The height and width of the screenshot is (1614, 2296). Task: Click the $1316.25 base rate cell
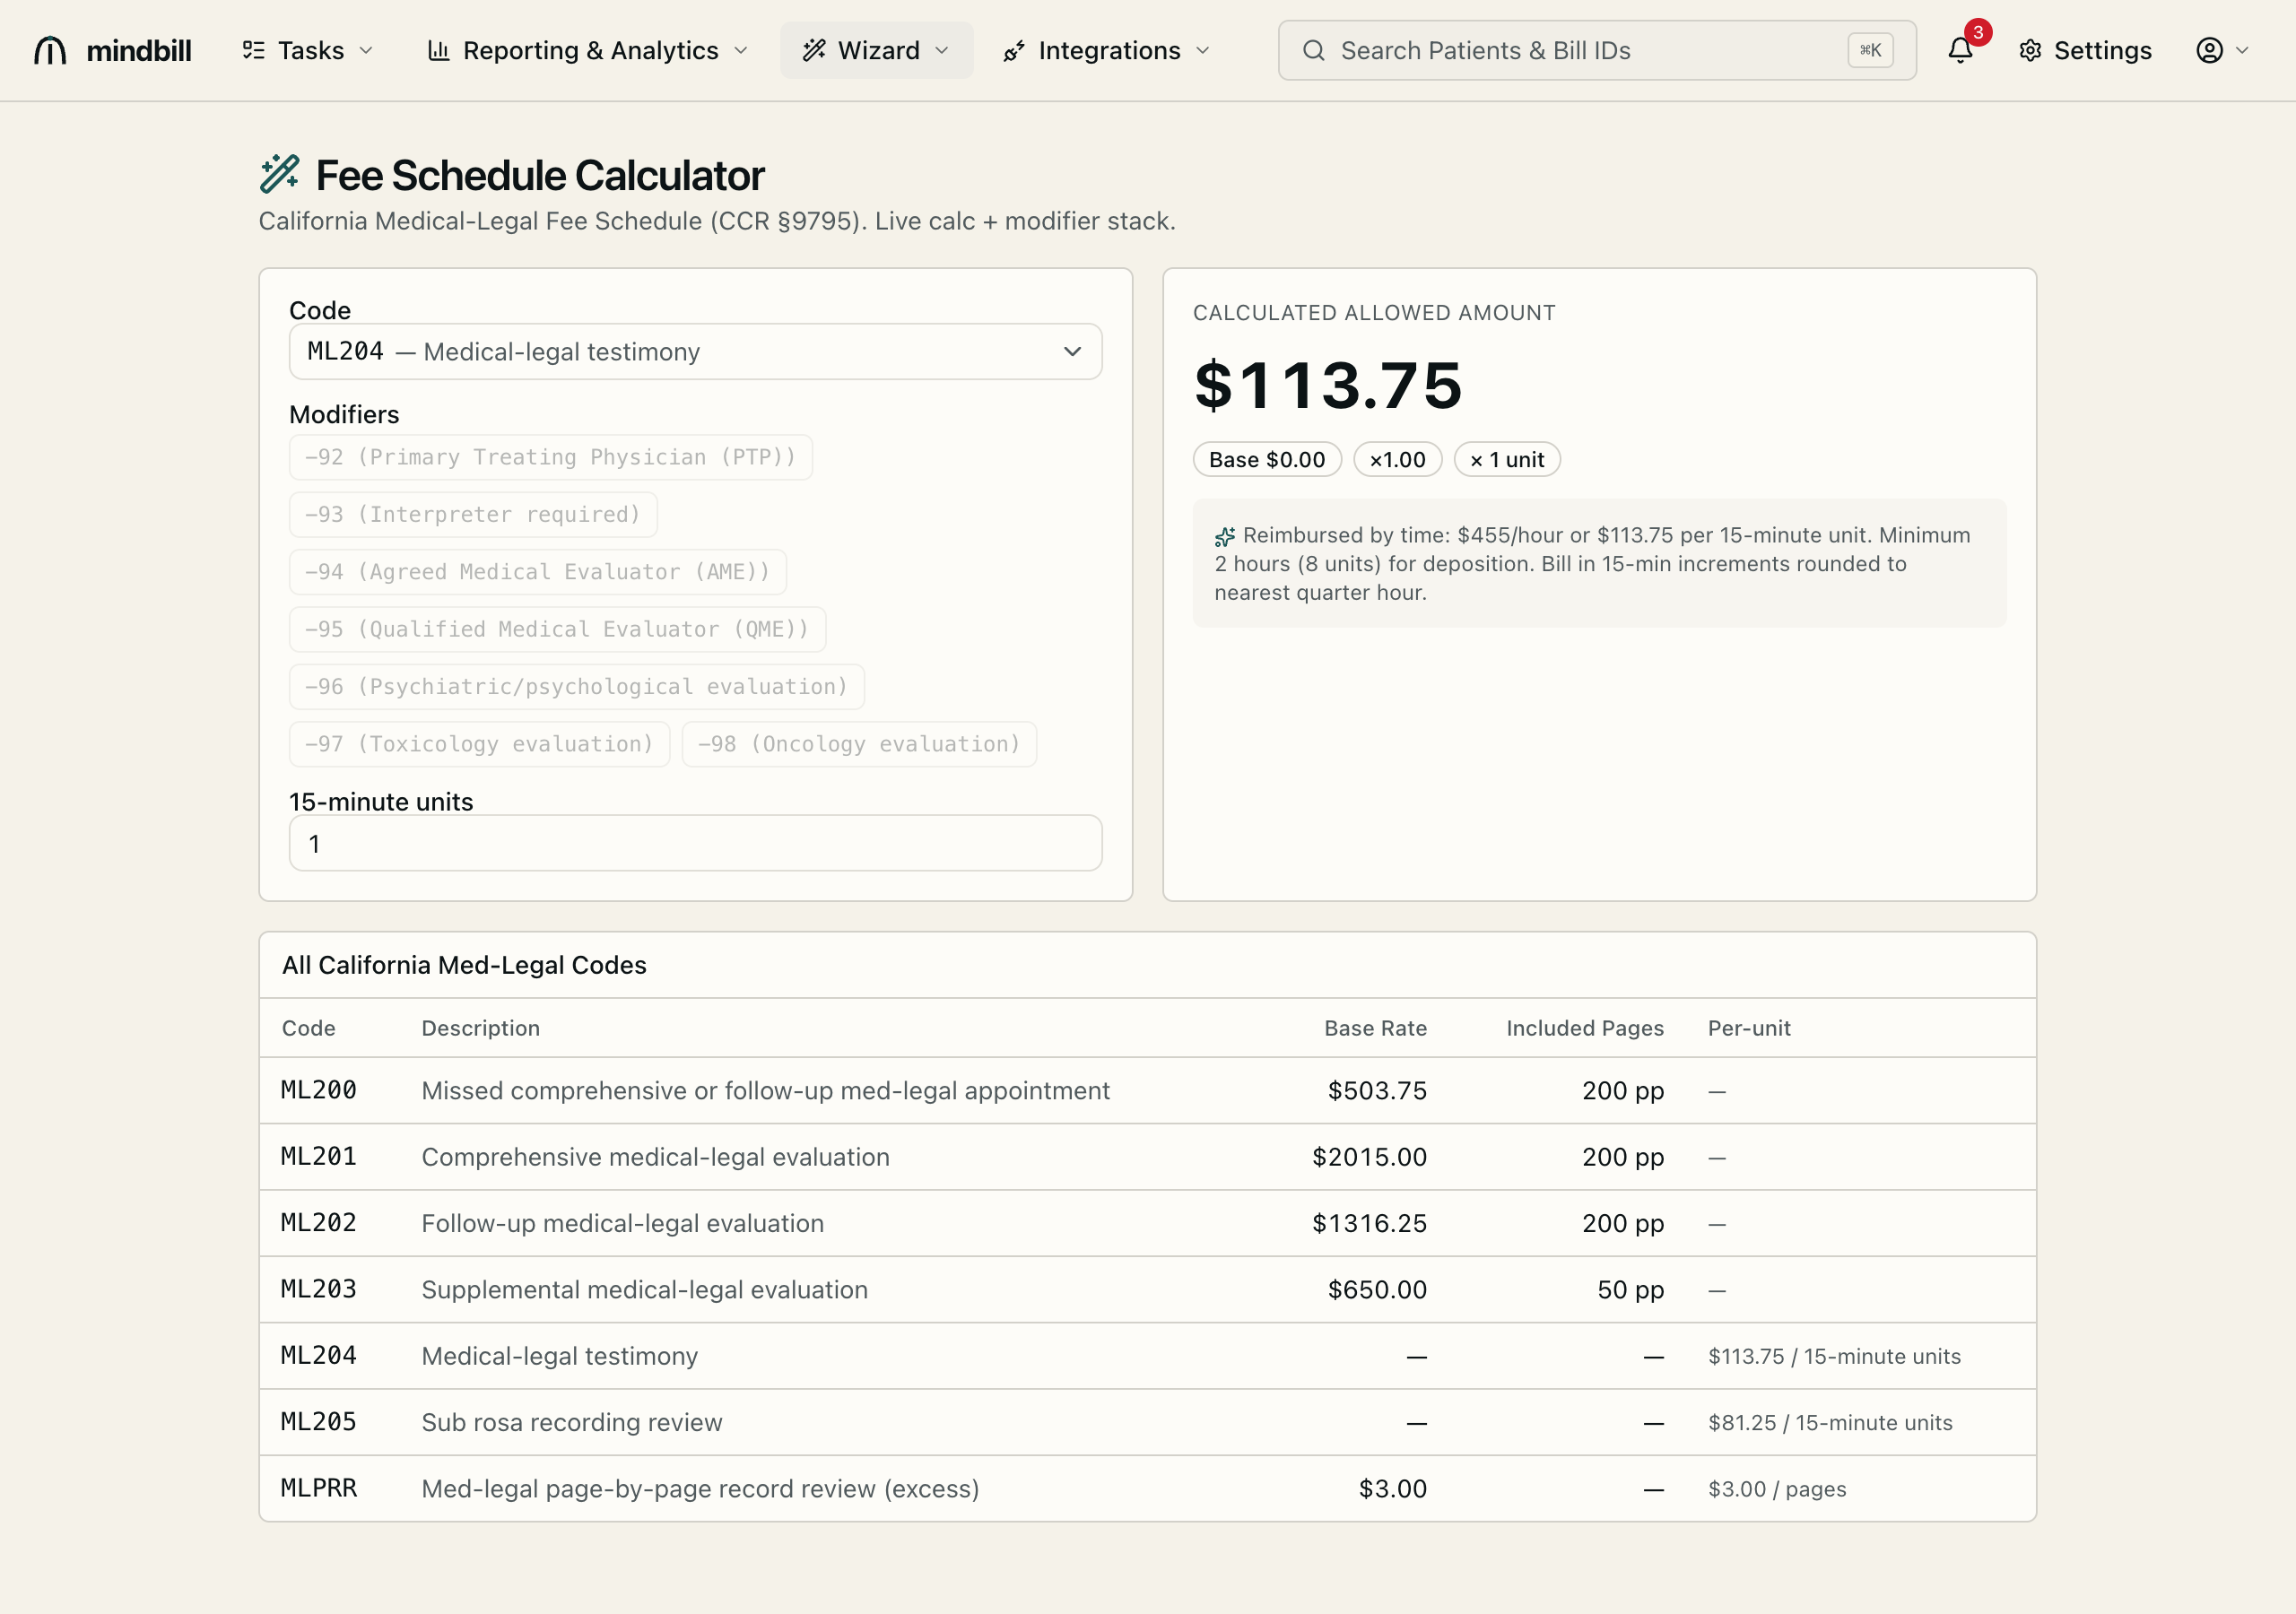coord(1369,1223)
